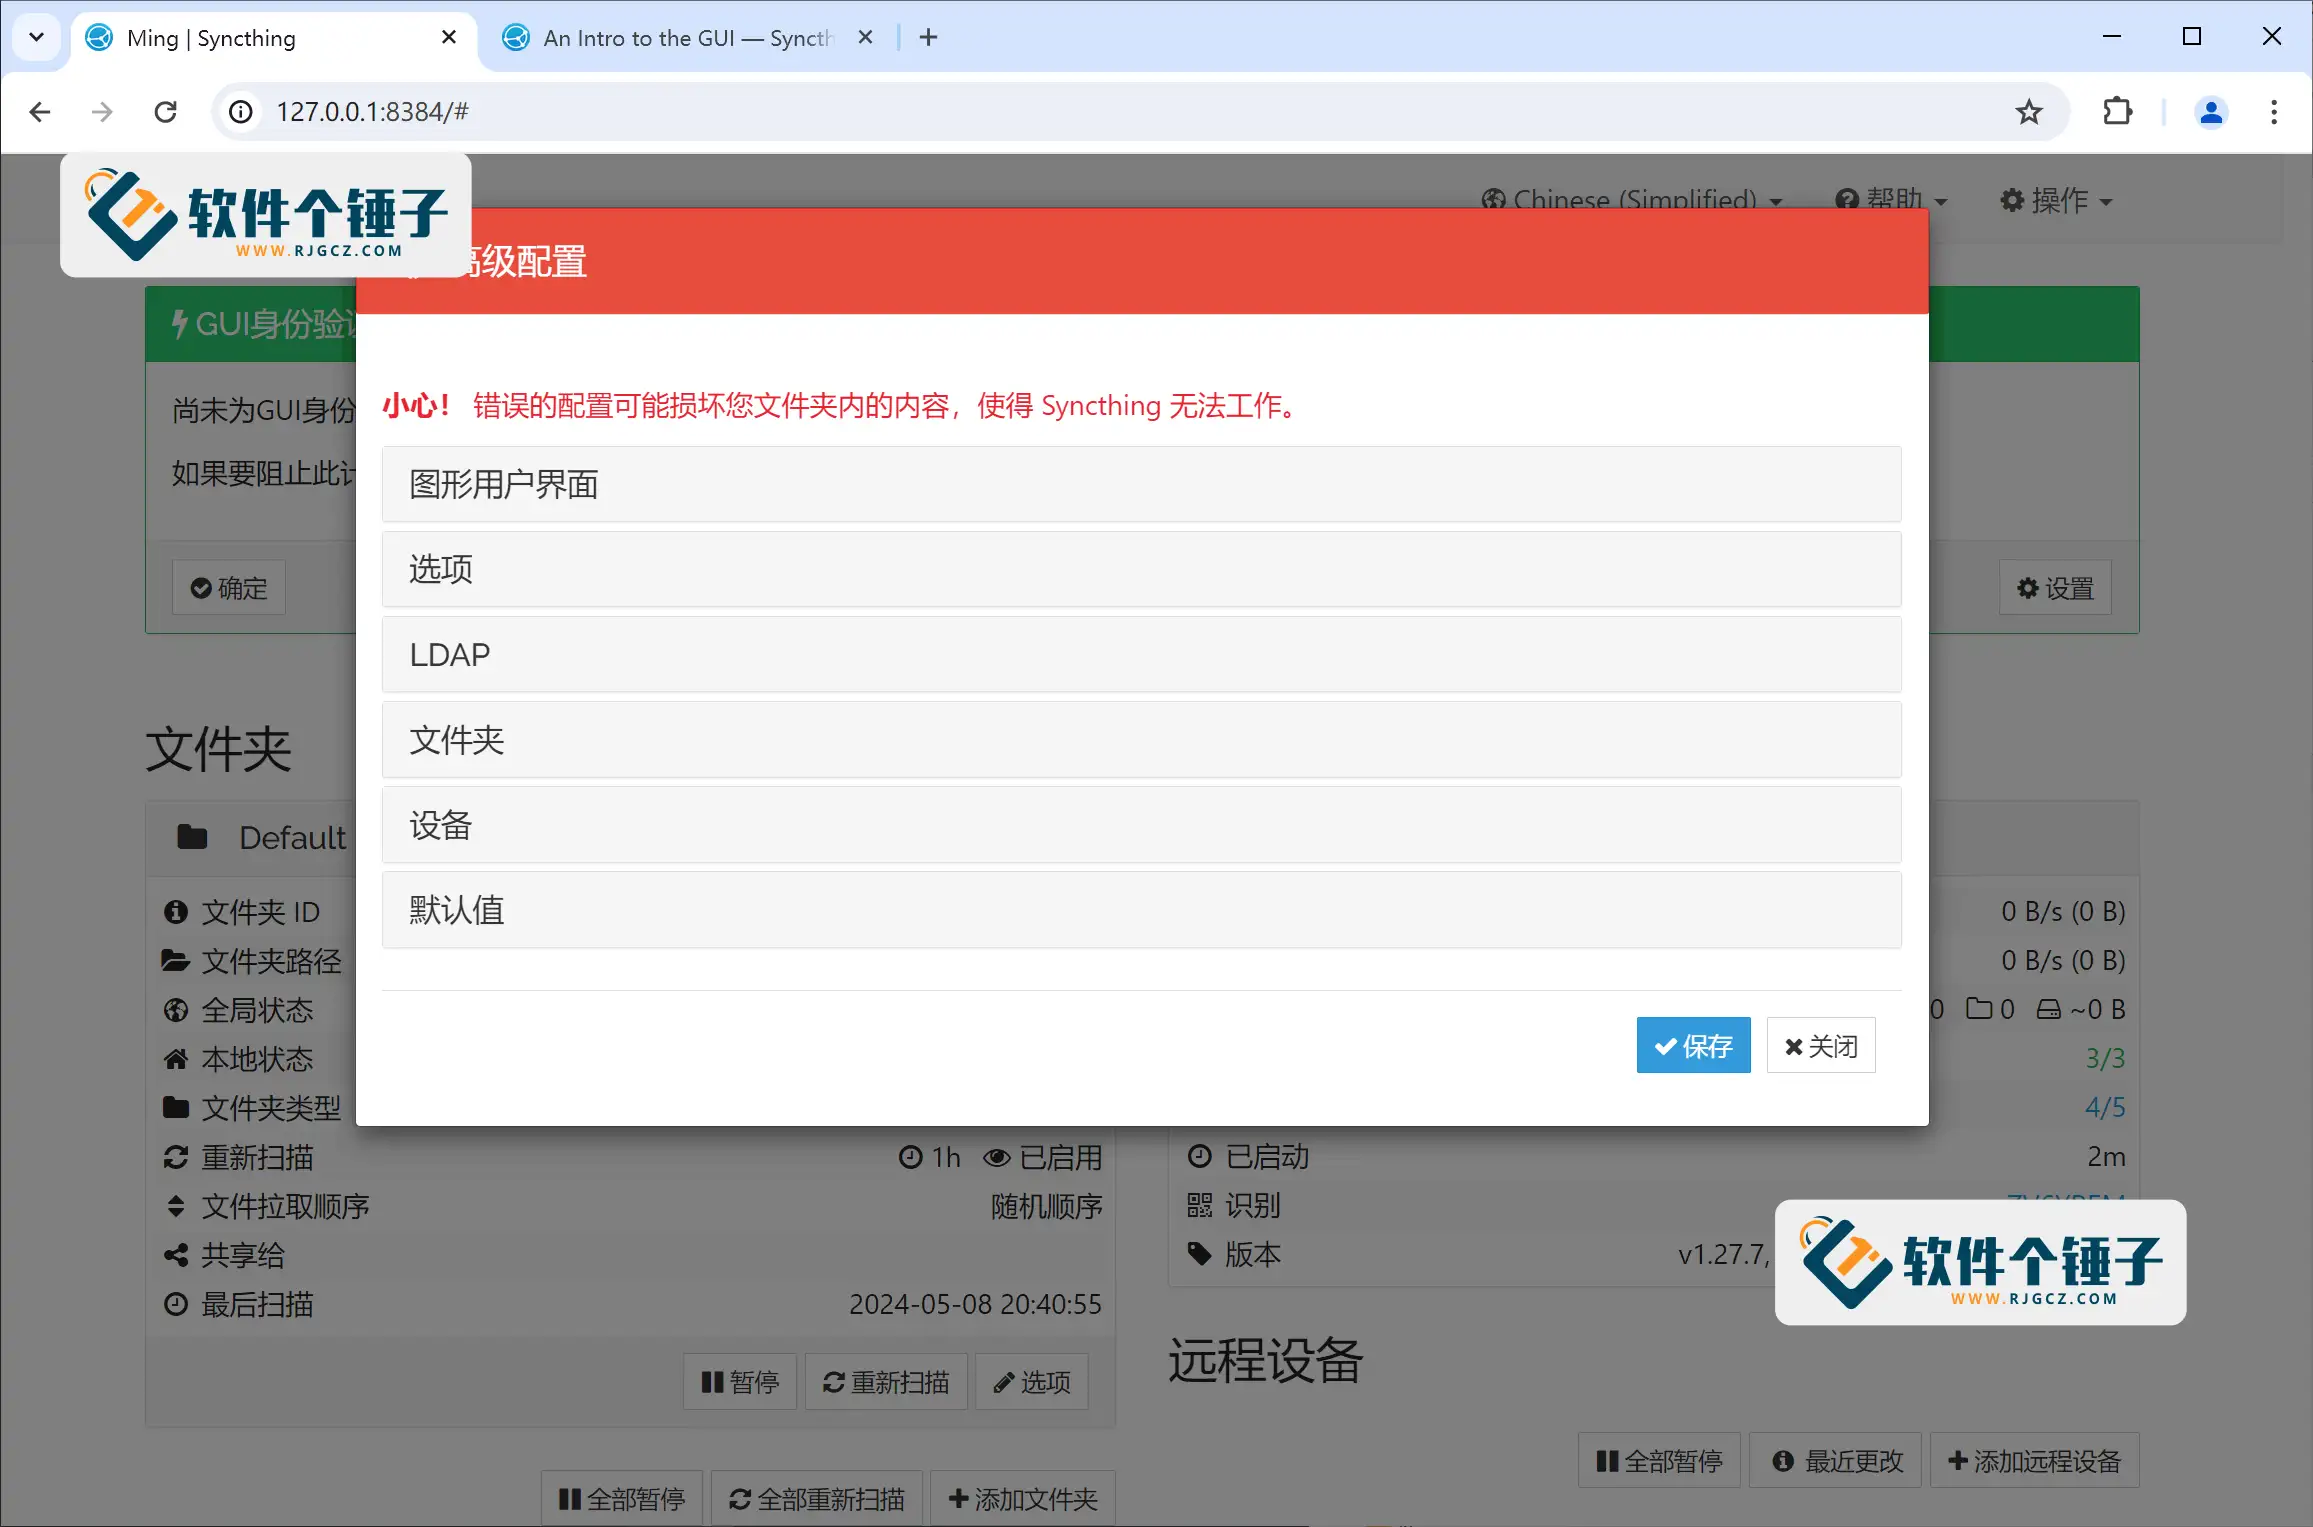
Task: Click the 全局状态 globe icon
Action: pos(176,1010)
